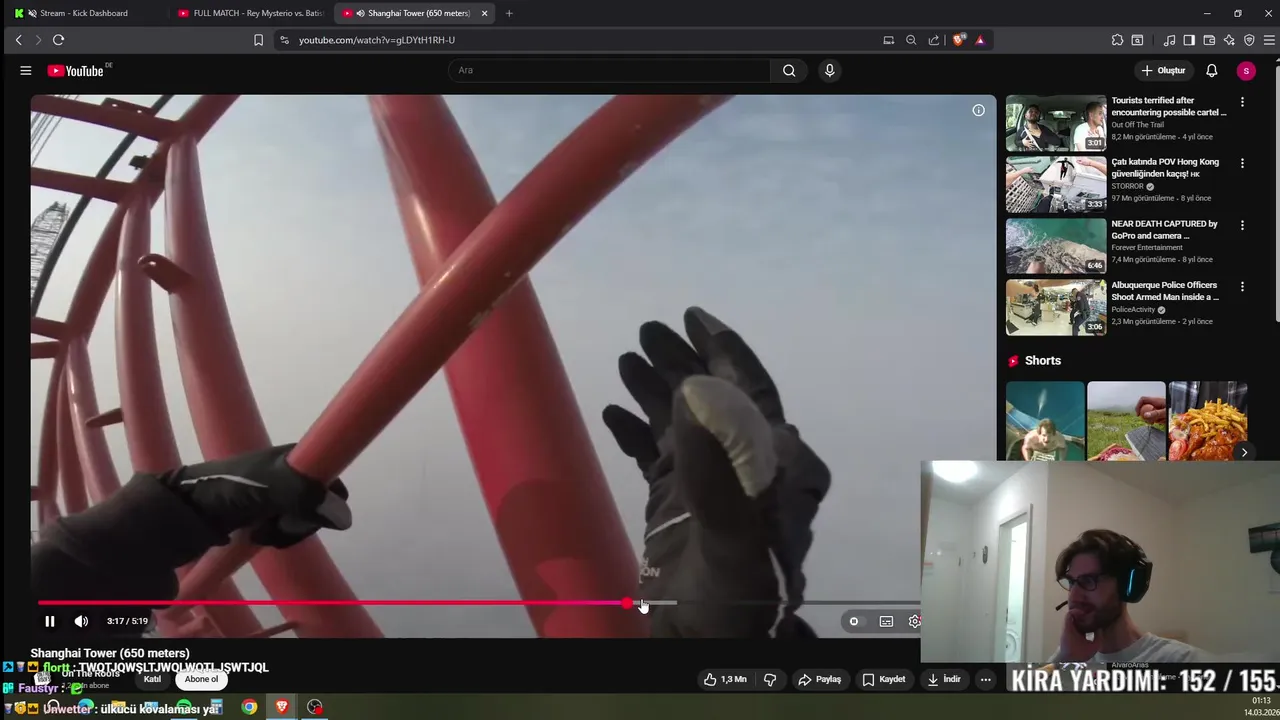Viewport: 1280px width, 720px height.
Task: Open the YouTube hamburger guide menu
Action: pyautogui.click(x=26, y=70)
